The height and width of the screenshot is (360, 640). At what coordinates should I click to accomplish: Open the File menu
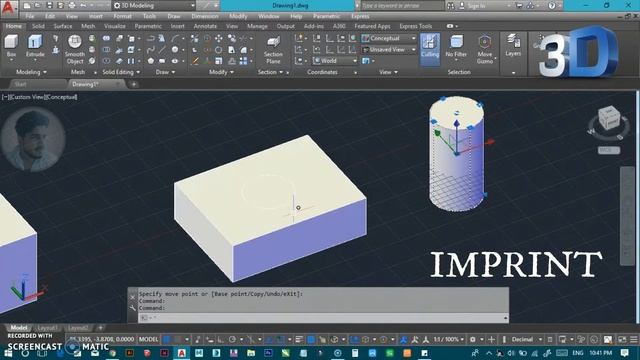coord(30,16)
